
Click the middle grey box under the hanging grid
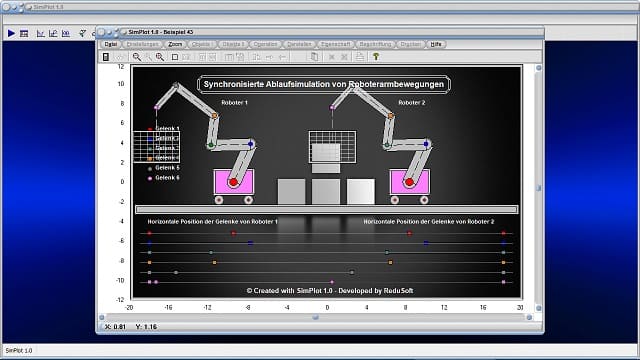(326, 191)
